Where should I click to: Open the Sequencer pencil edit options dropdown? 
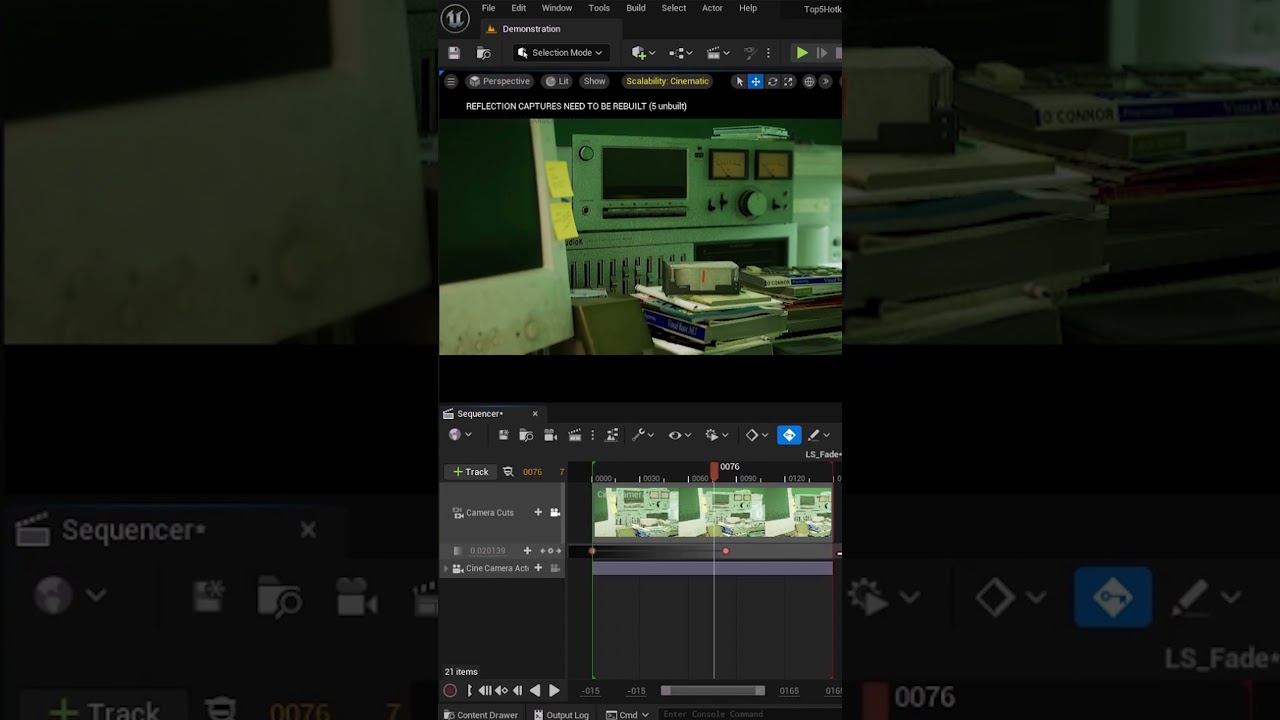(x=819, y=435)
